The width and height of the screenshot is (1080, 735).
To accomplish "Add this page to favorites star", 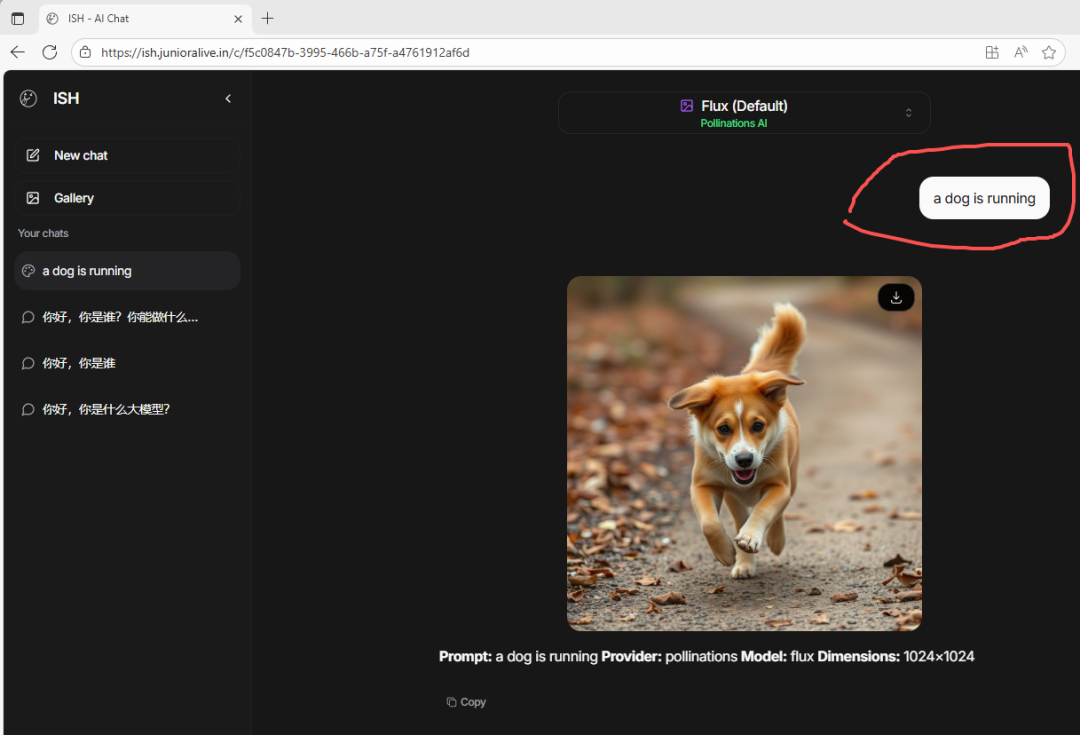I will [x=1049, y=52].
